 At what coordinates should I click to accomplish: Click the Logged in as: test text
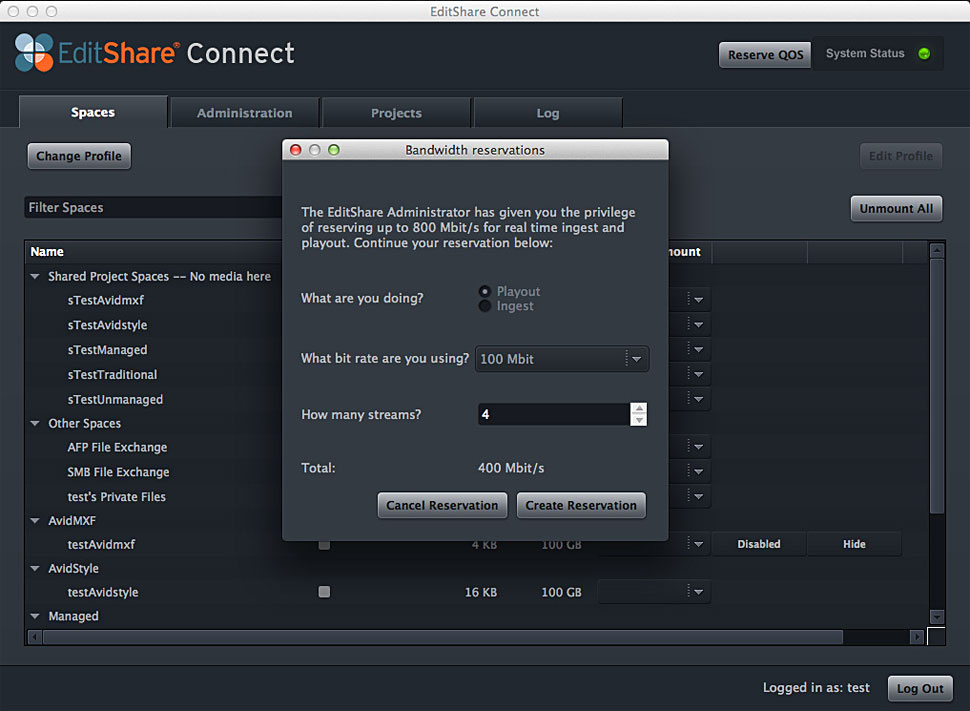coord(816,687)
